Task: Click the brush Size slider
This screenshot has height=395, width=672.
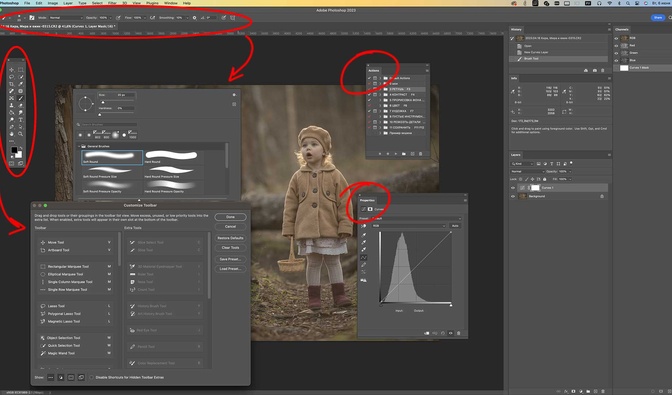Action: pyautogui.click(x=117, y=101)
